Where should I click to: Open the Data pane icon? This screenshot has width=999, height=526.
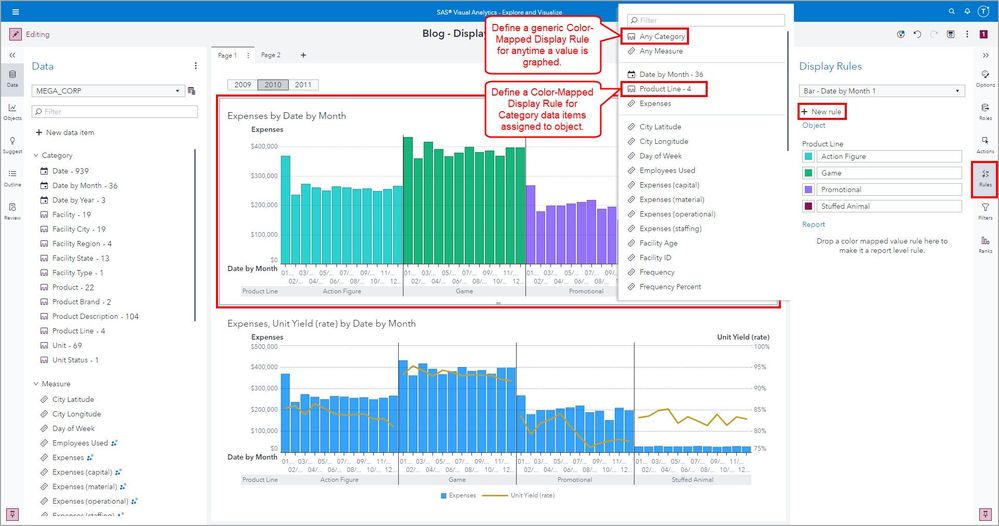12,79
